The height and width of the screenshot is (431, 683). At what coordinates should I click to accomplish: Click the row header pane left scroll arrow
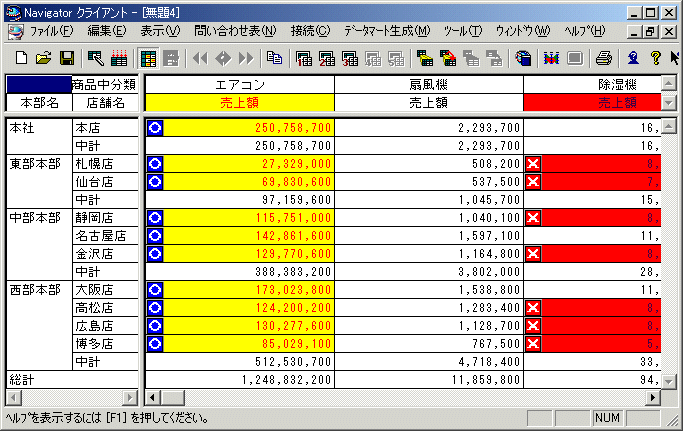pyautogui.click(x=14, y=397)
